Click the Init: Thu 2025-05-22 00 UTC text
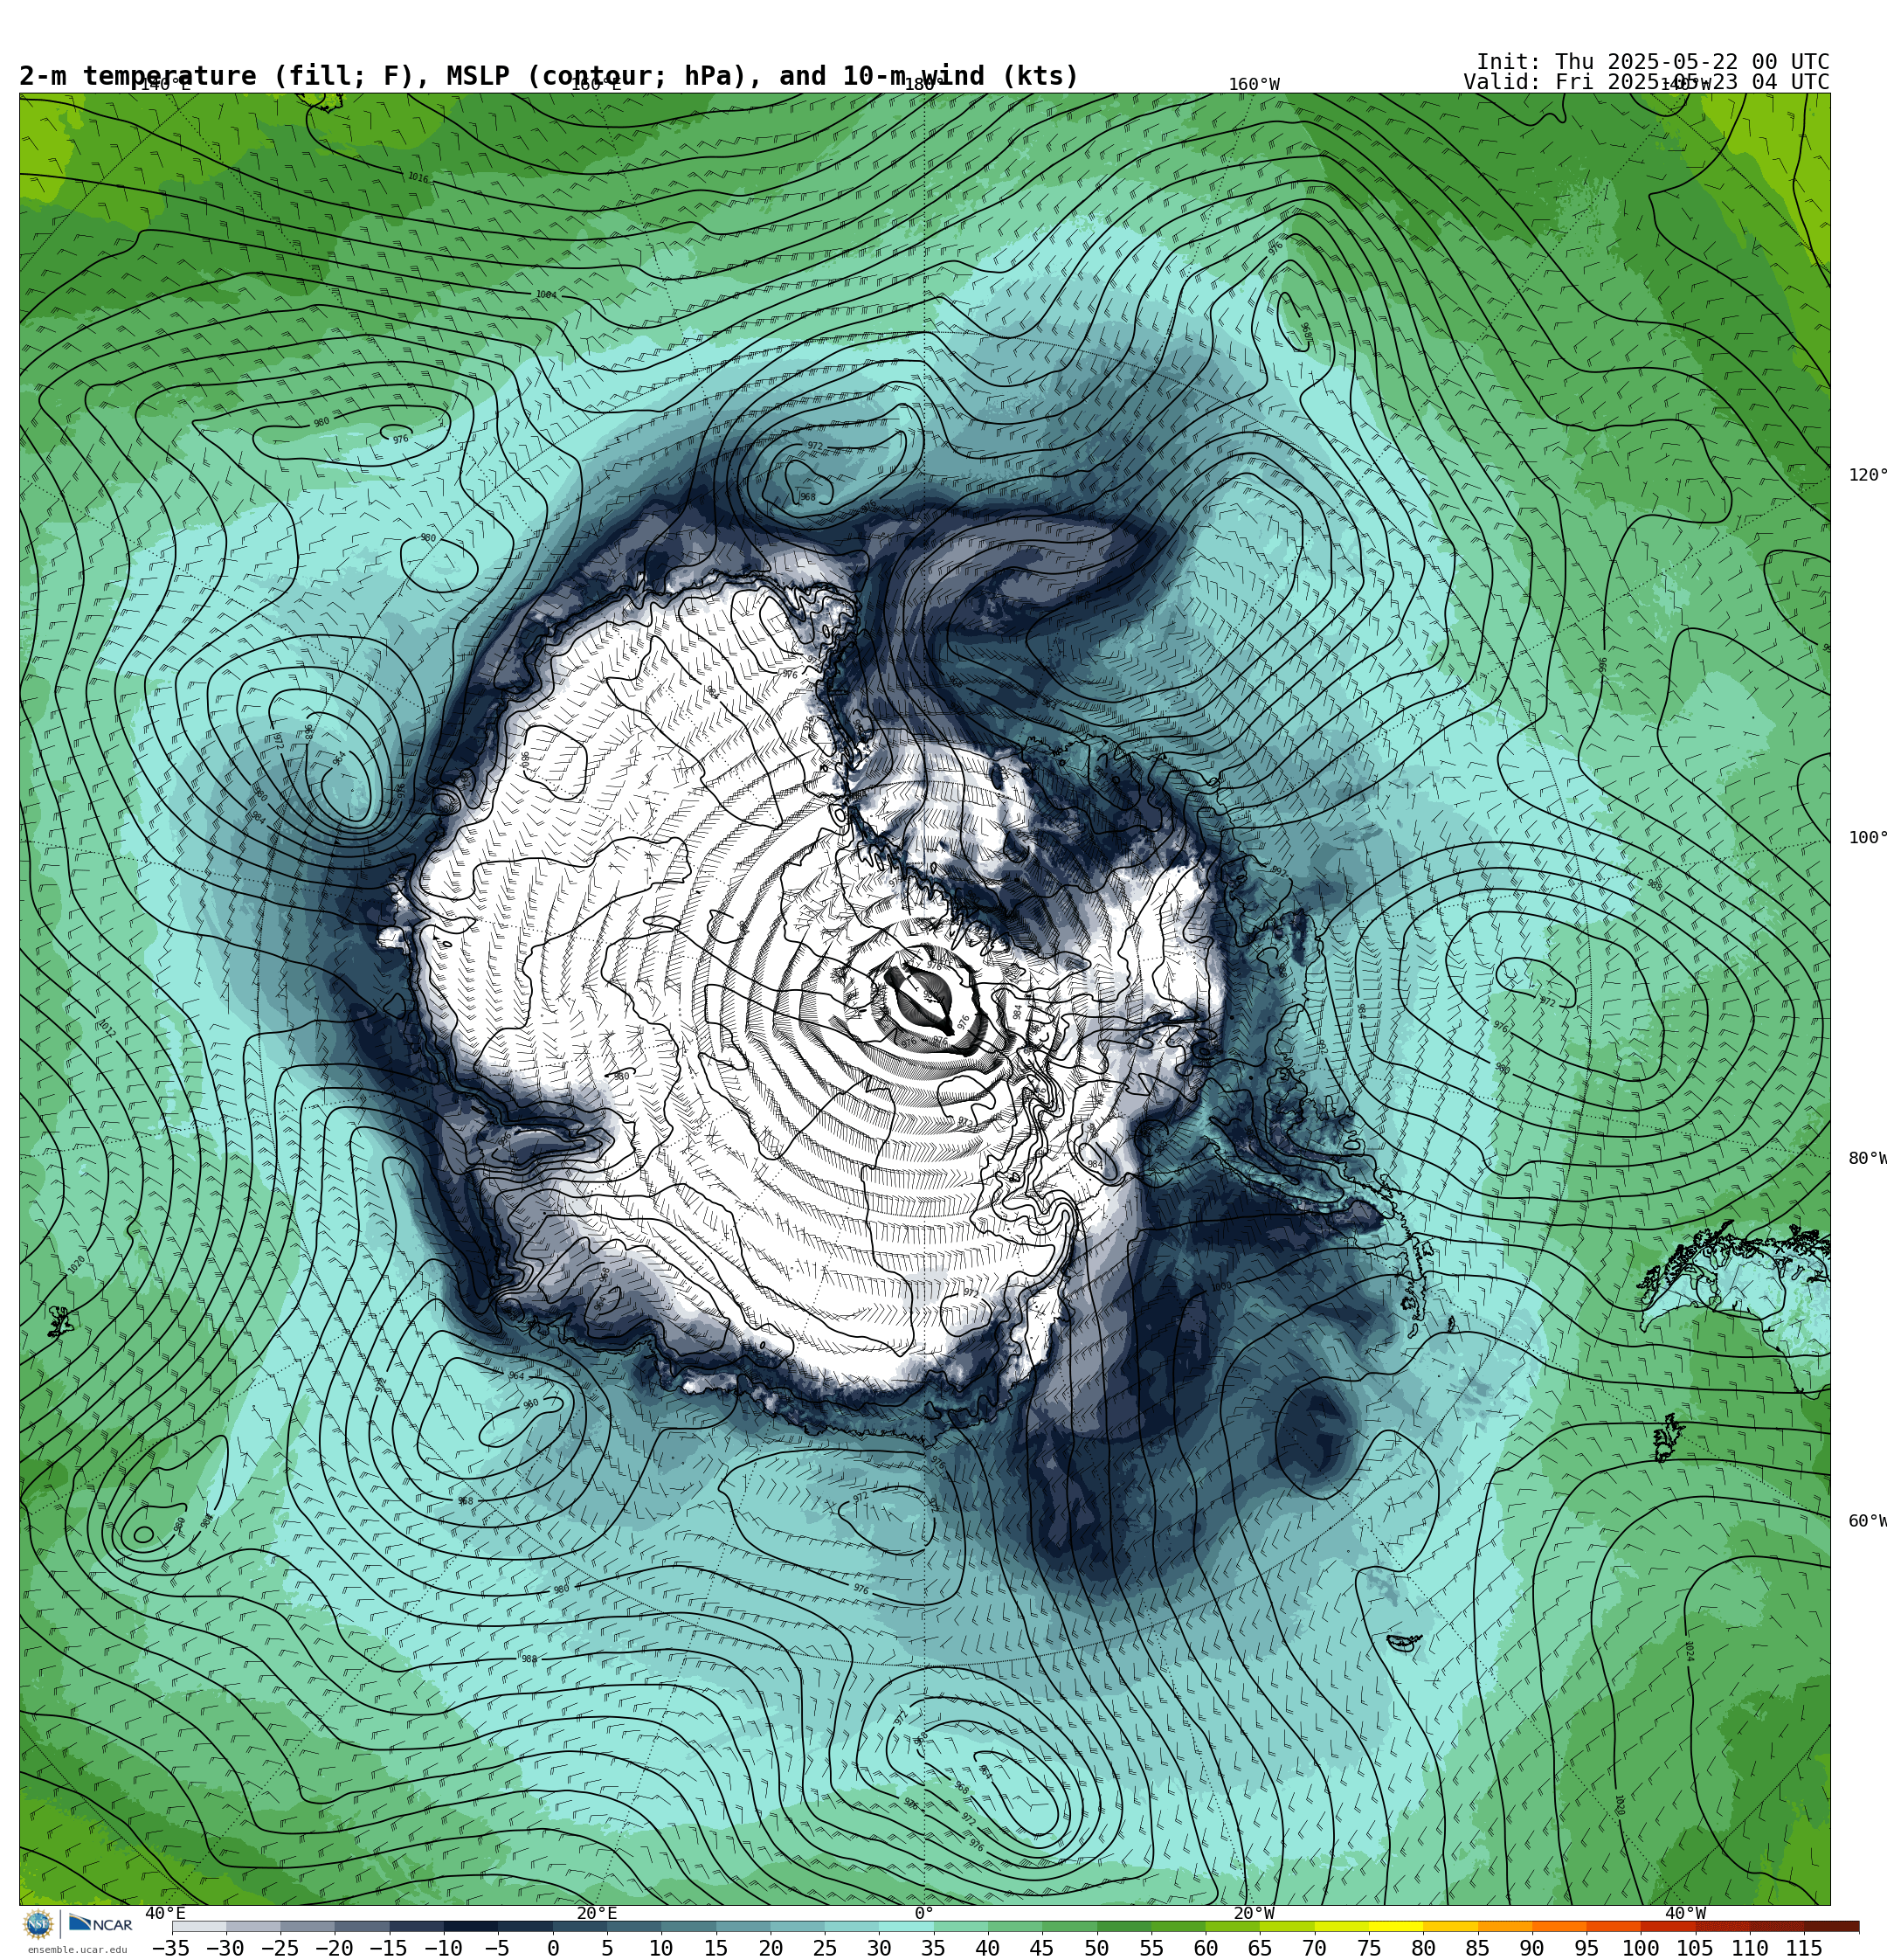 point(1652,62)
